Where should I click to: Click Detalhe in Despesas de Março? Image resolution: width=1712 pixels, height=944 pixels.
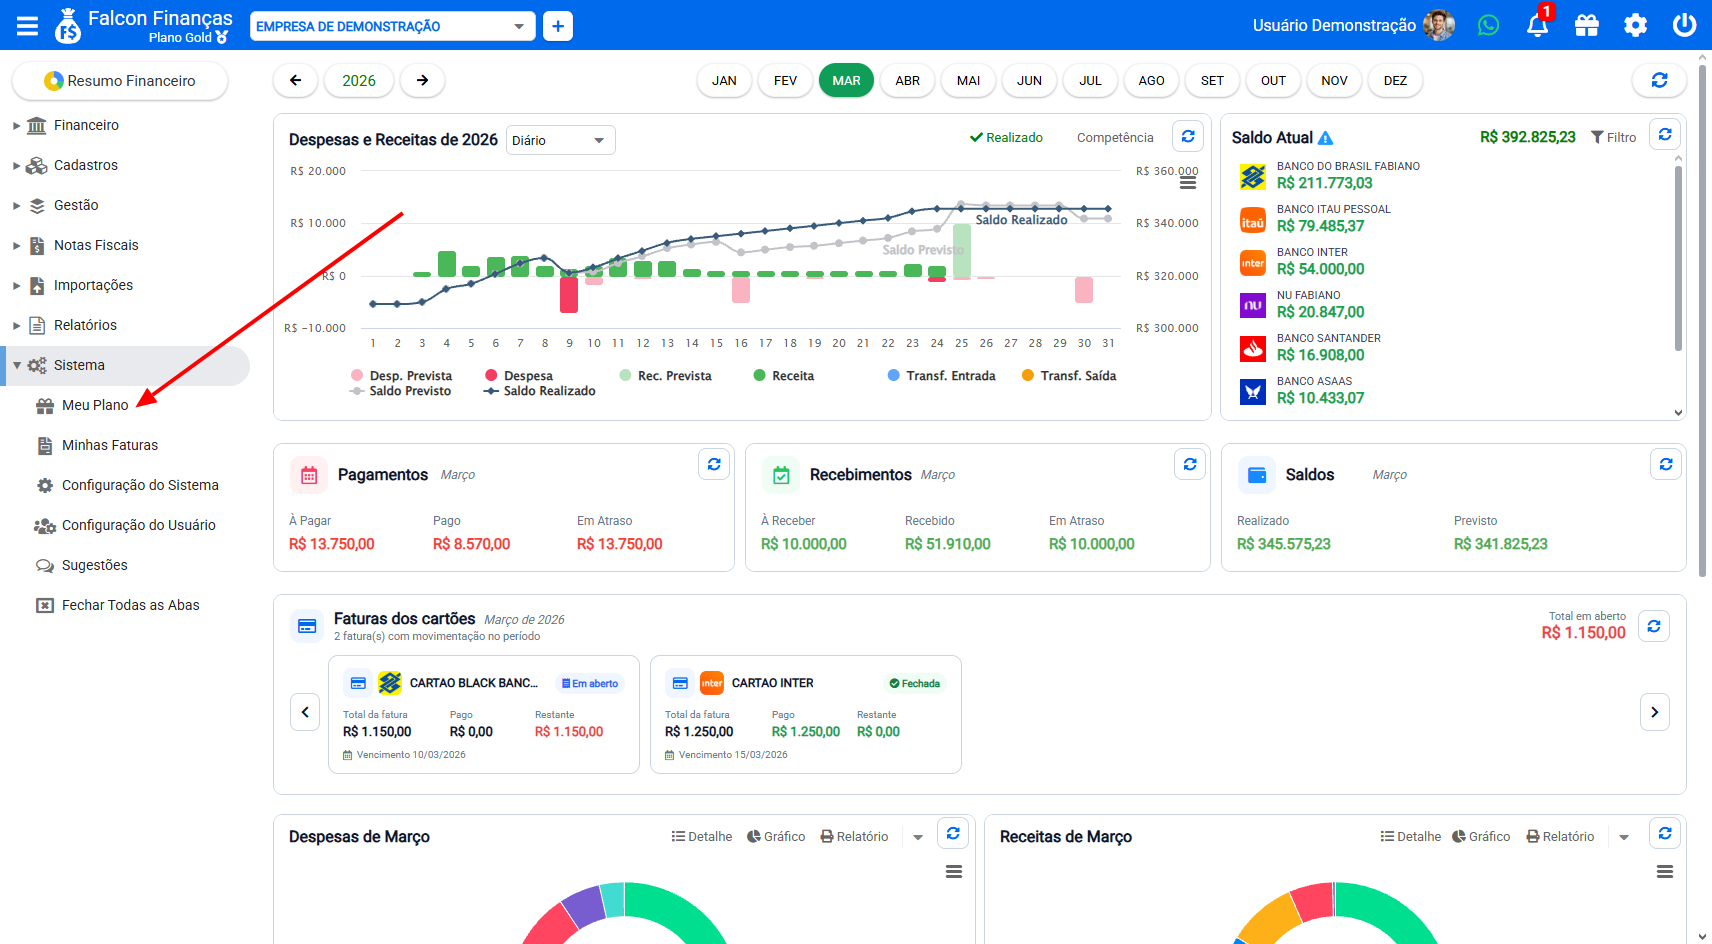pos(702,837)
